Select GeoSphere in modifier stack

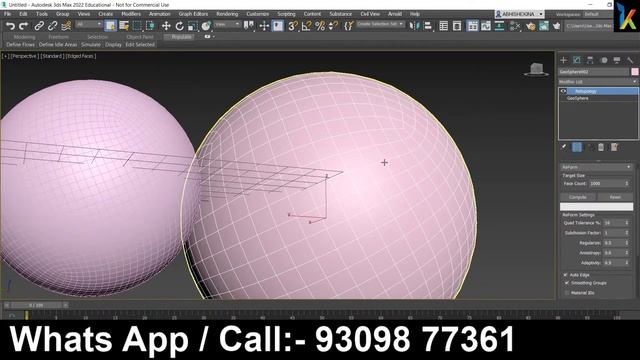(x=578, y=98)
